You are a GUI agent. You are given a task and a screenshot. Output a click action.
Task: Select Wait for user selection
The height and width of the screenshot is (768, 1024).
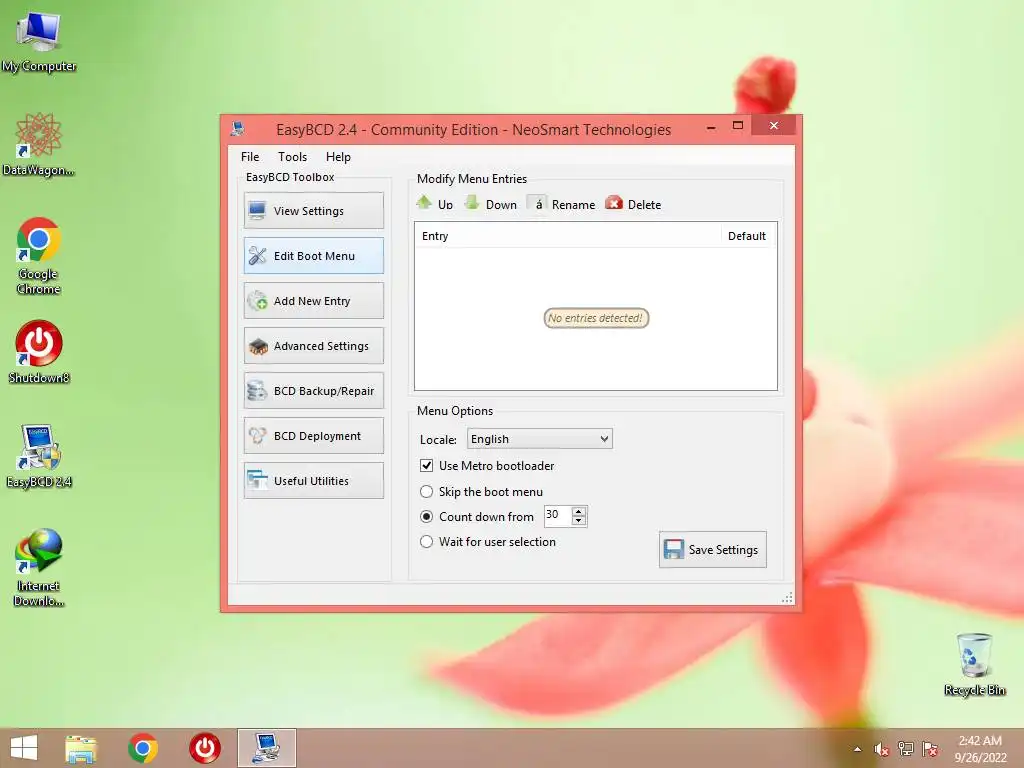point(426,541)
